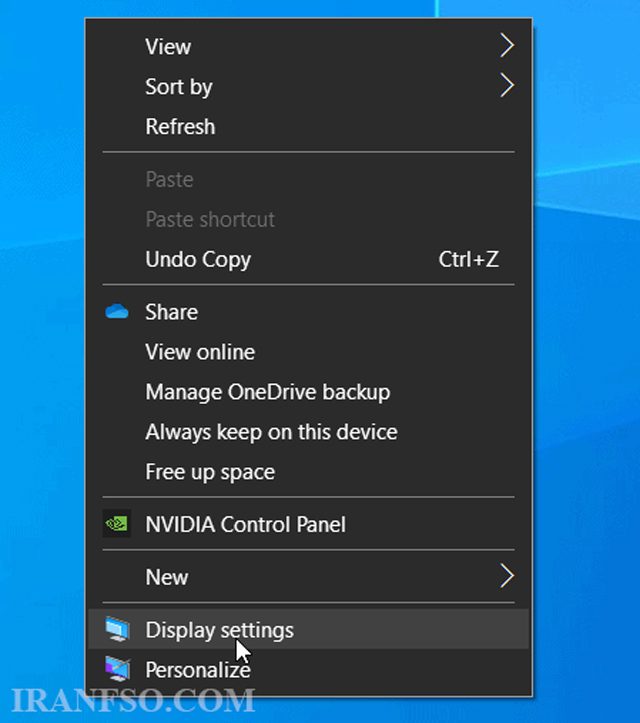640x723 pixels.
Task: Launch NVIDIA Control Panel
Action: pos(308,524)
